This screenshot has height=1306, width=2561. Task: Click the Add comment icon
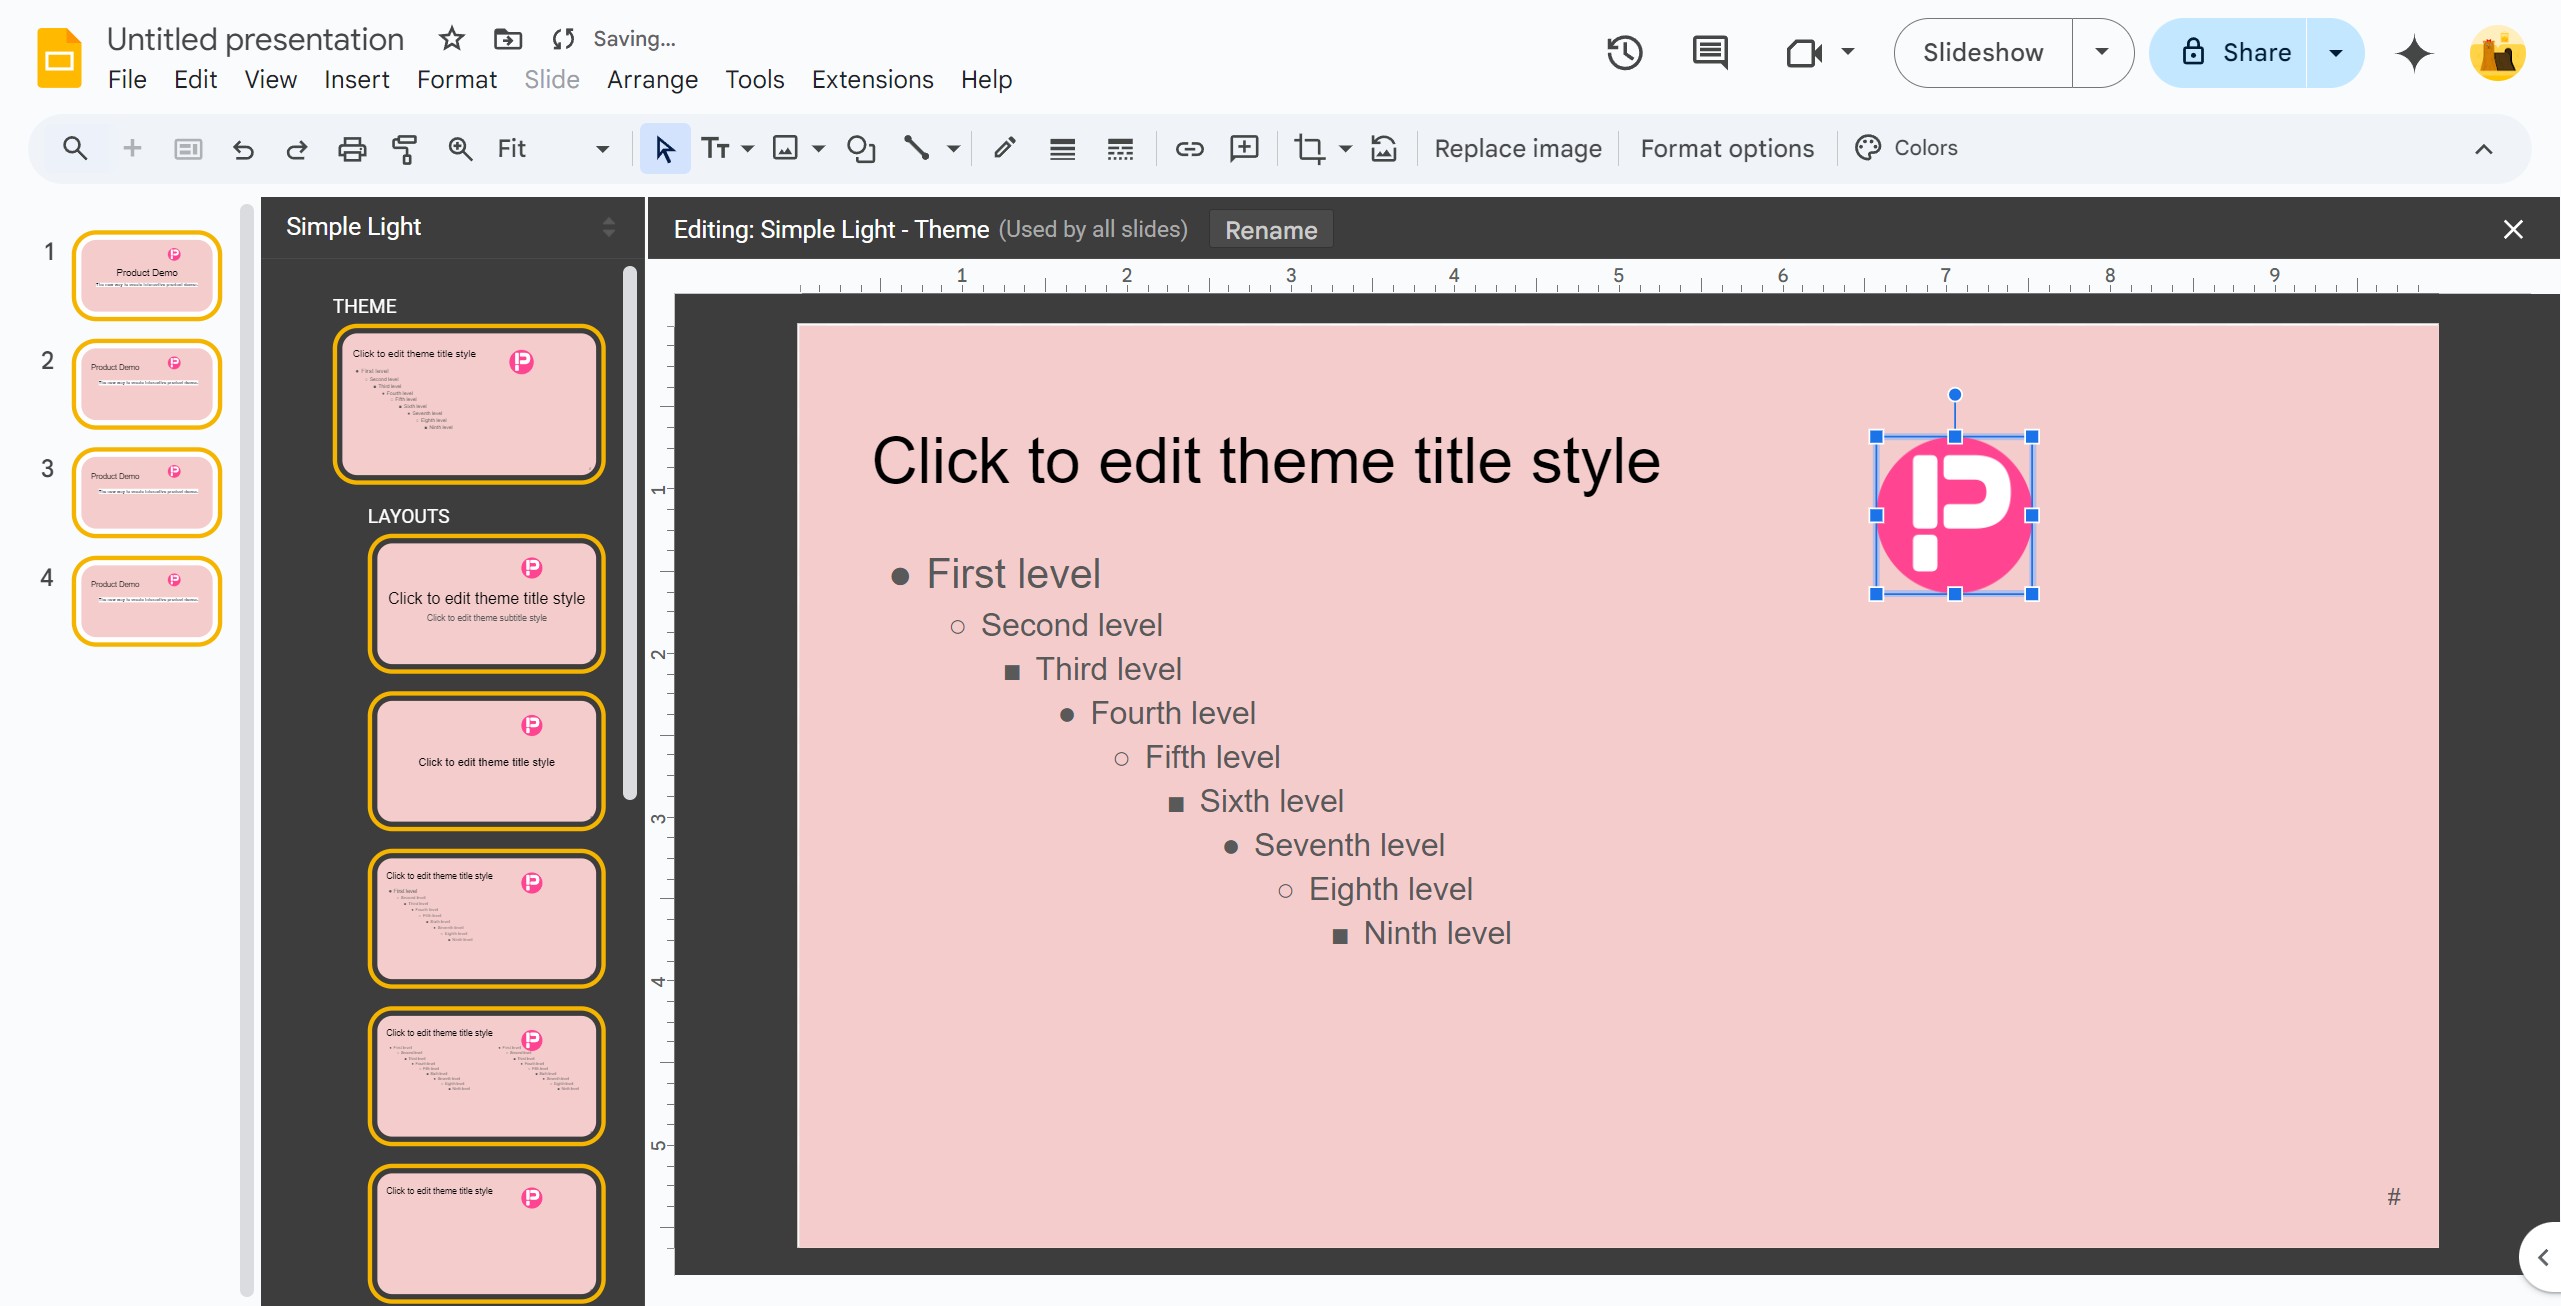(1244, 149)
